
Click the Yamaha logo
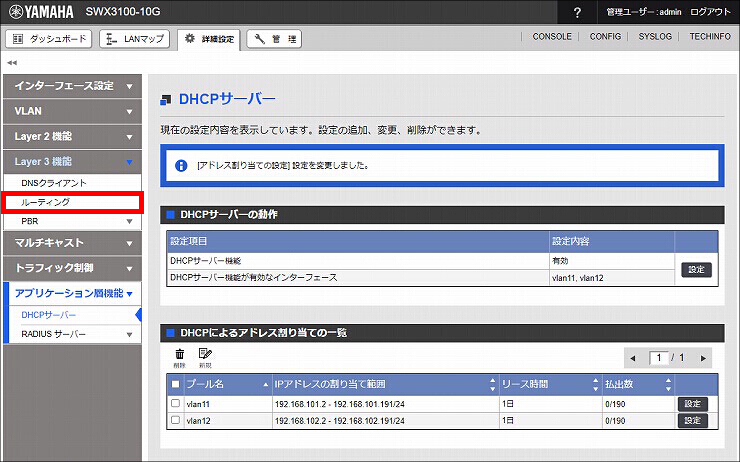coord(42,12)
